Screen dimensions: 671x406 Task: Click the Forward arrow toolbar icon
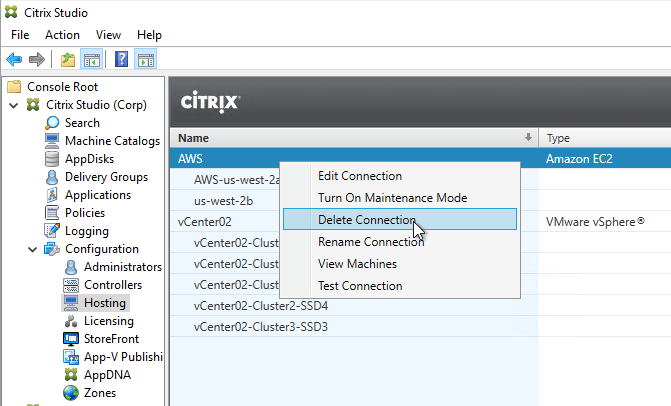click(37, 59)
